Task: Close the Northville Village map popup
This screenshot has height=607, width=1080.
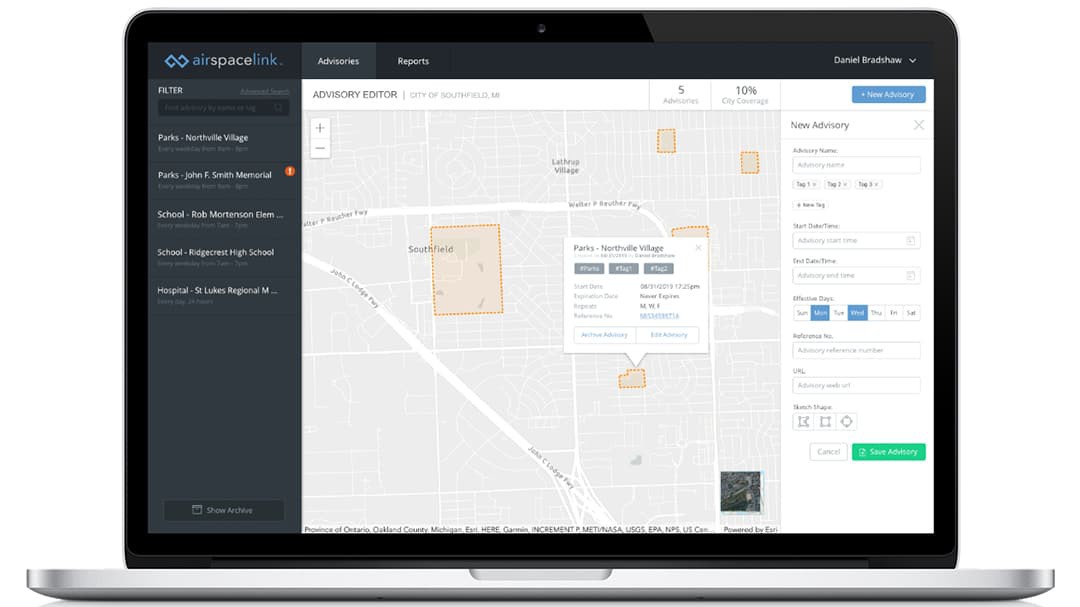Action: [x=698, y=247]
